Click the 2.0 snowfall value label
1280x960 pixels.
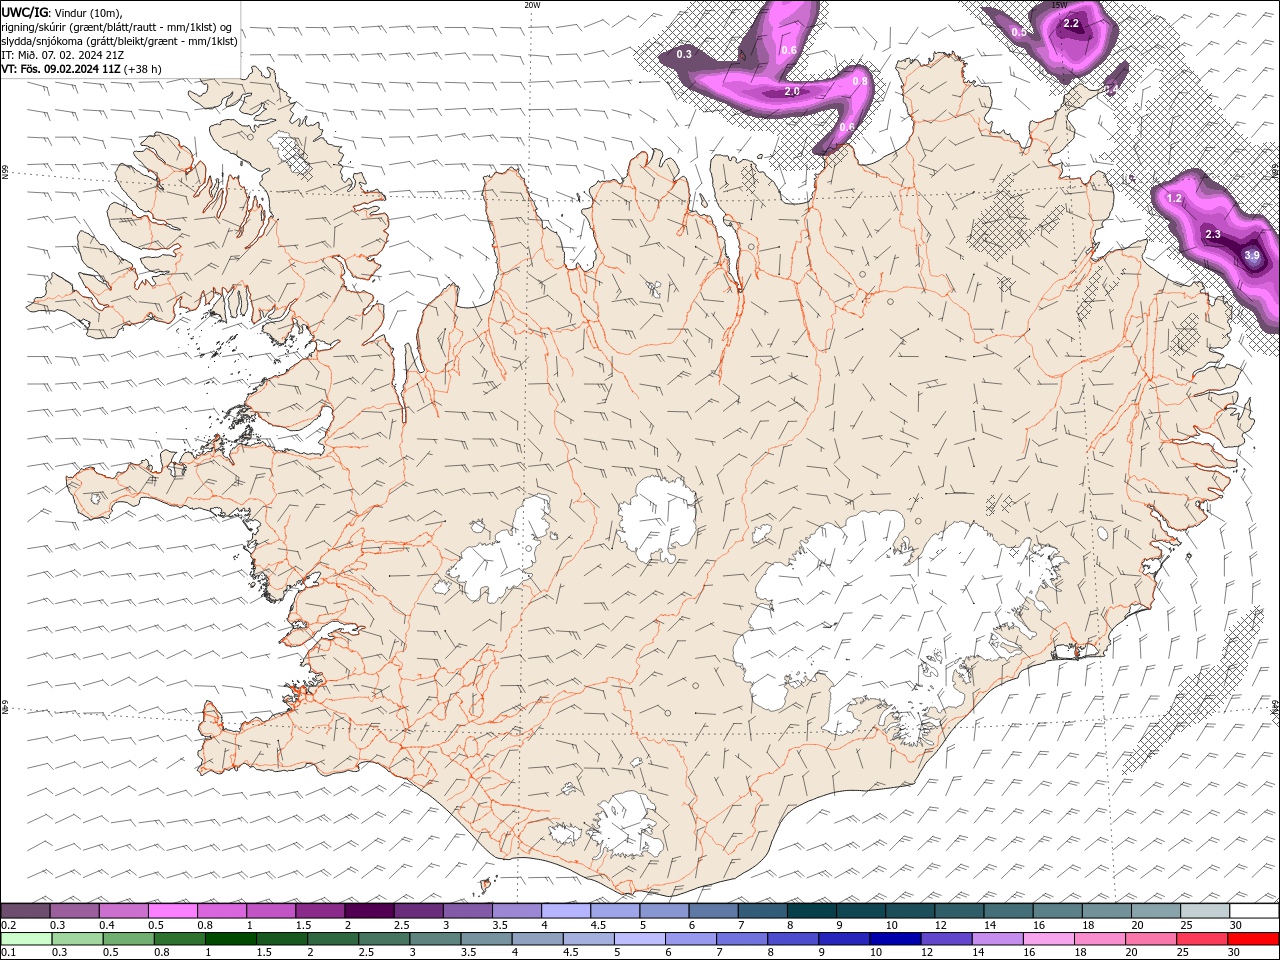[791, 91]
